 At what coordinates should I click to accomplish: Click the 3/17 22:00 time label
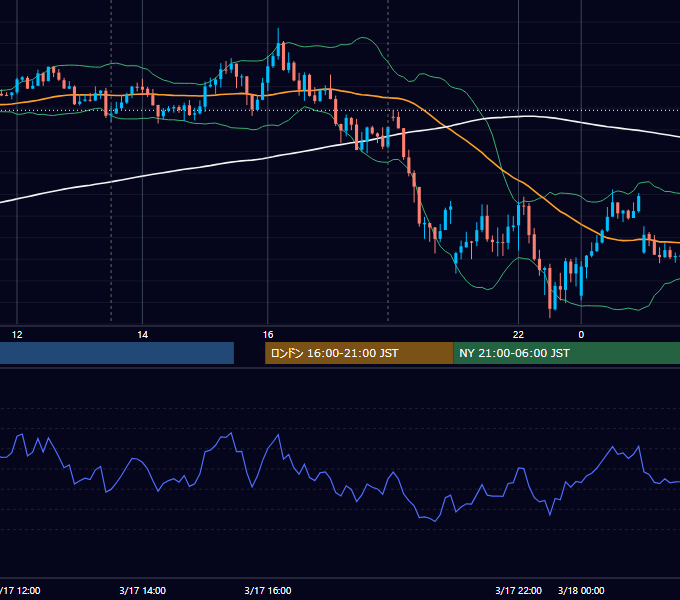[518, 590]
